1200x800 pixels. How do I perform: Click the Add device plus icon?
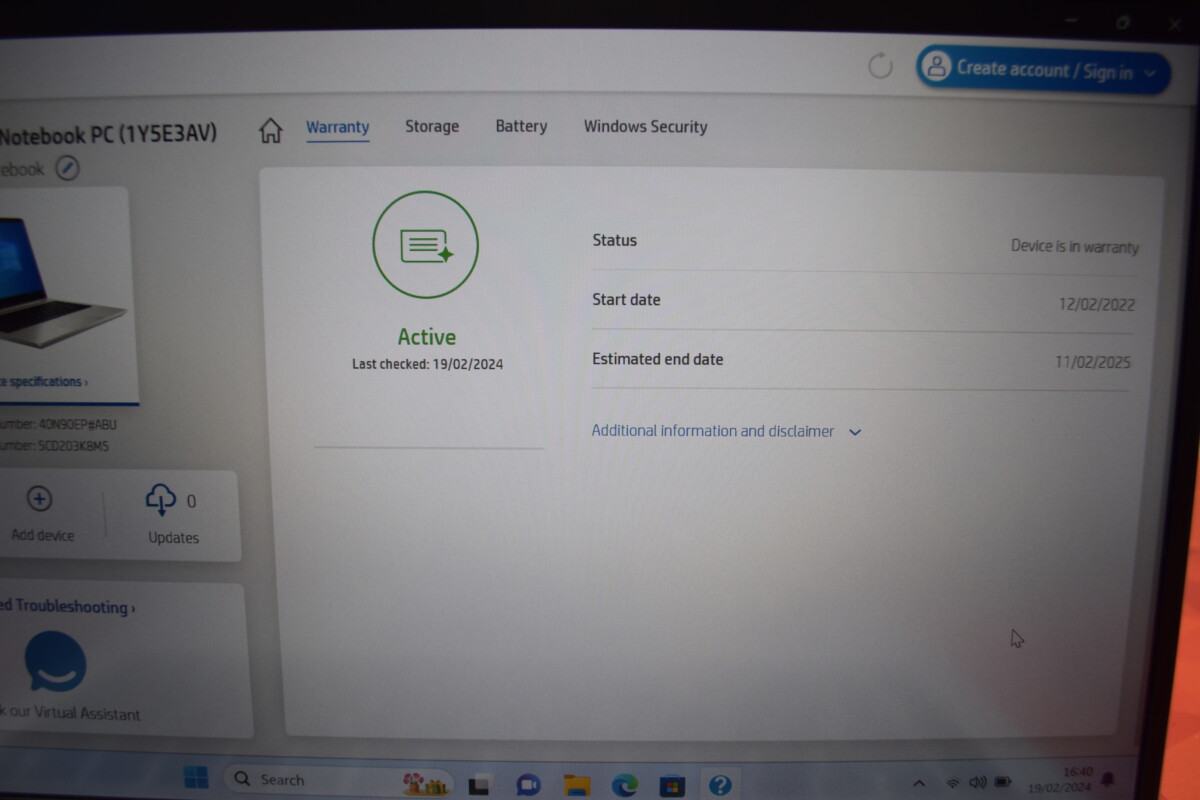(39, 498)
